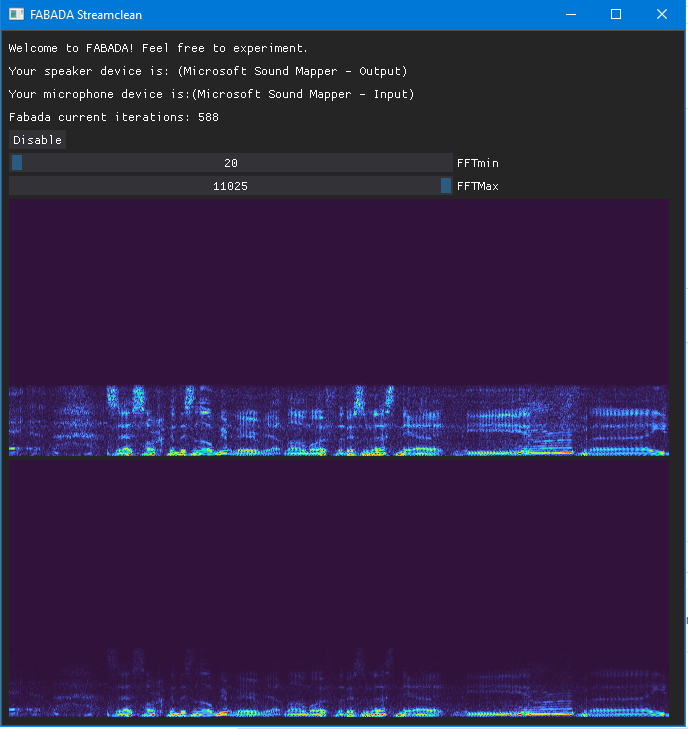Click the empty area above the lower spectrogram
This screenshot has height=731, width=688.
(338, 550)
